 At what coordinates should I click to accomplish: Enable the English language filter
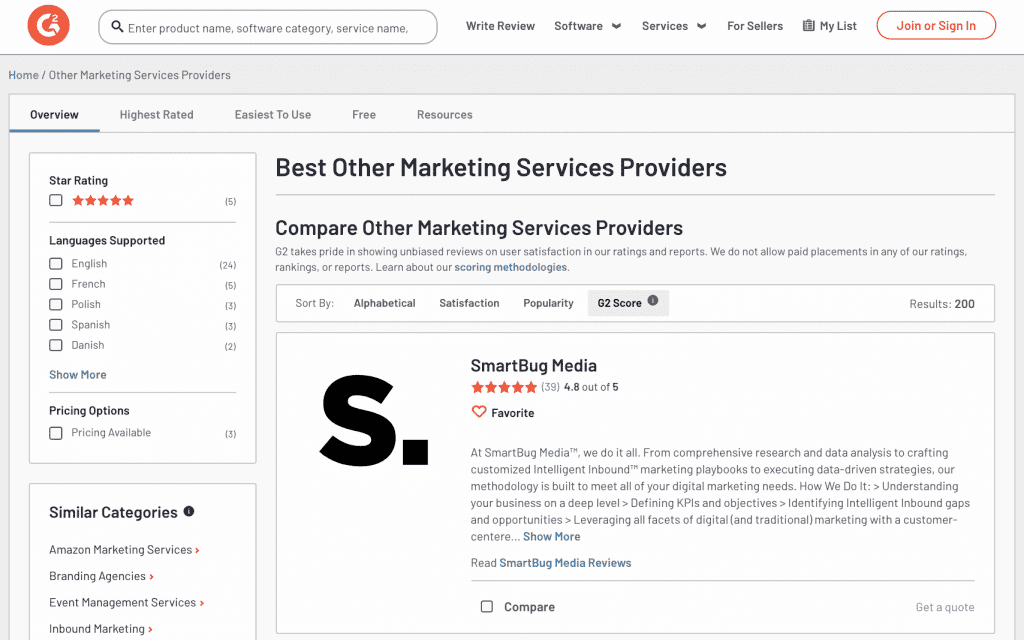pos(56,264)
